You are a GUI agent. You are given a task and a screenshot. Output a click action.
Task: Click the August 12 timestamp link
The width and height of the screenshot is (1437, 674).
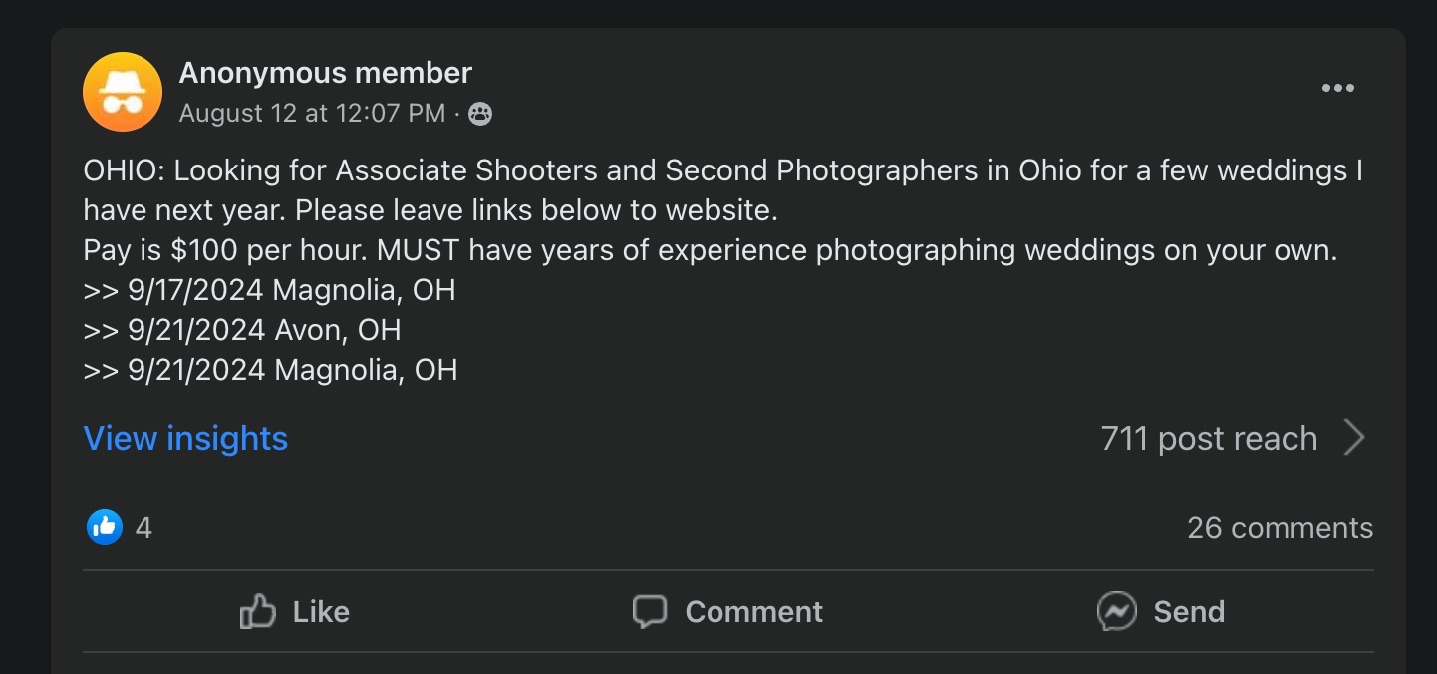point(311,113)
